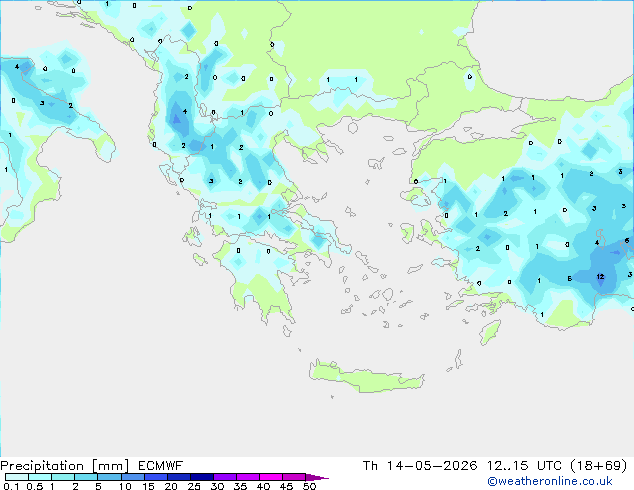
Task: Pick the 2–5 mm legend color swatch
Action: [x=86, y=477]
